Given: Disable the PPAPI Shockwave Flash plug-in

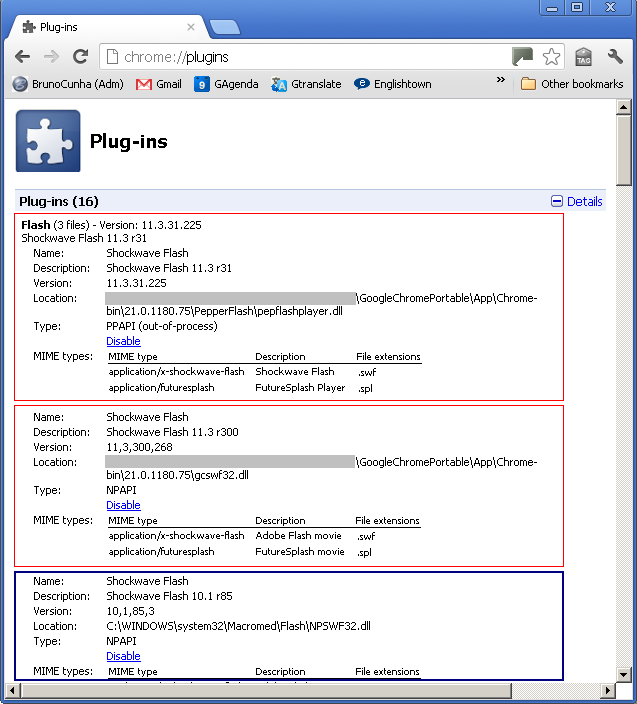Looking at the screenshot, I should click(x=123, y=341).
